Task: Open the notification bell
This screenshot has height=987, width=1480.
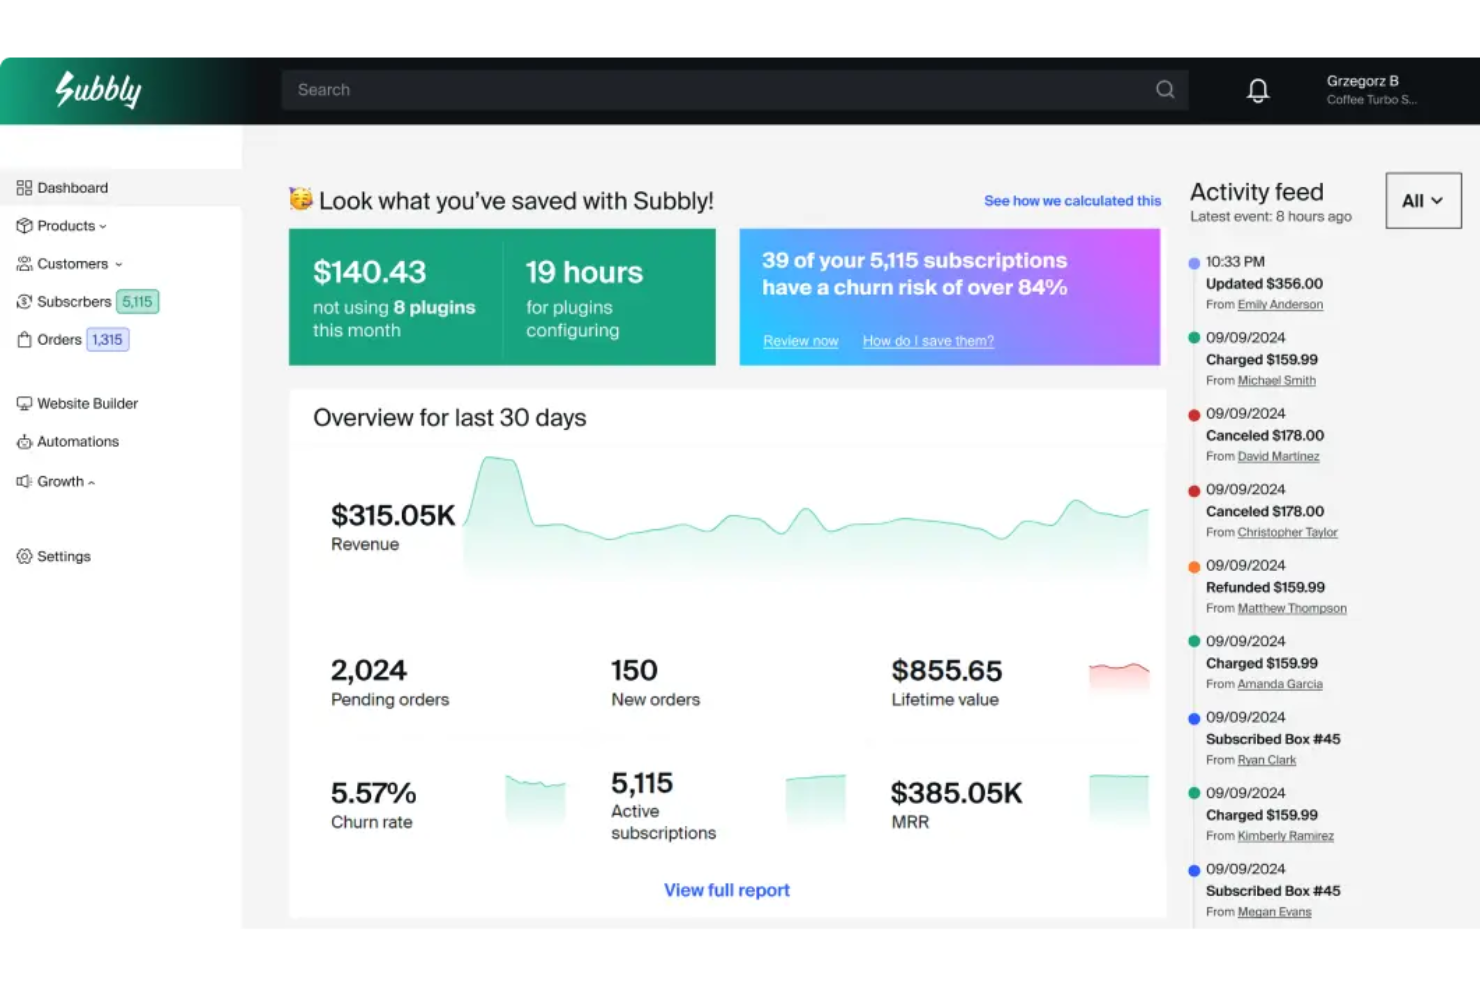Action: click(x=1257, y=90)
